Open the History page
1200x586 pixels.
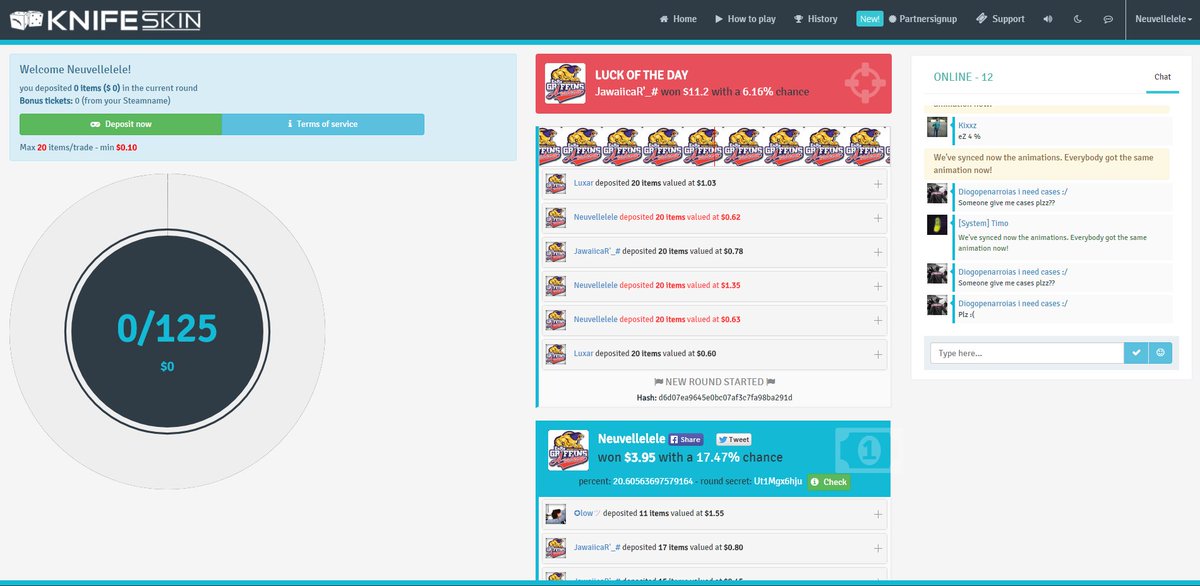tap(815, 19)
